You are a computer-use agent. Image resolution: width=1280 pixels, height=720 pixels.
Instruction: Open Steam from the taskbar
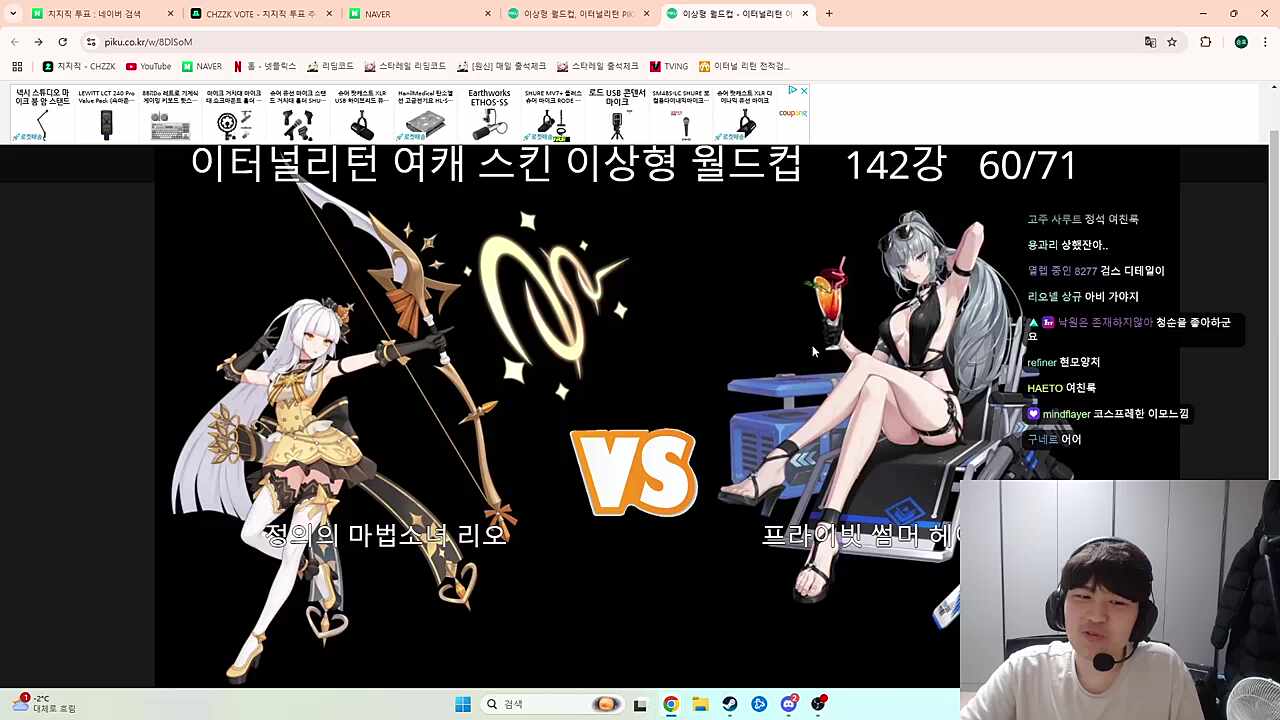click(730, 704)
